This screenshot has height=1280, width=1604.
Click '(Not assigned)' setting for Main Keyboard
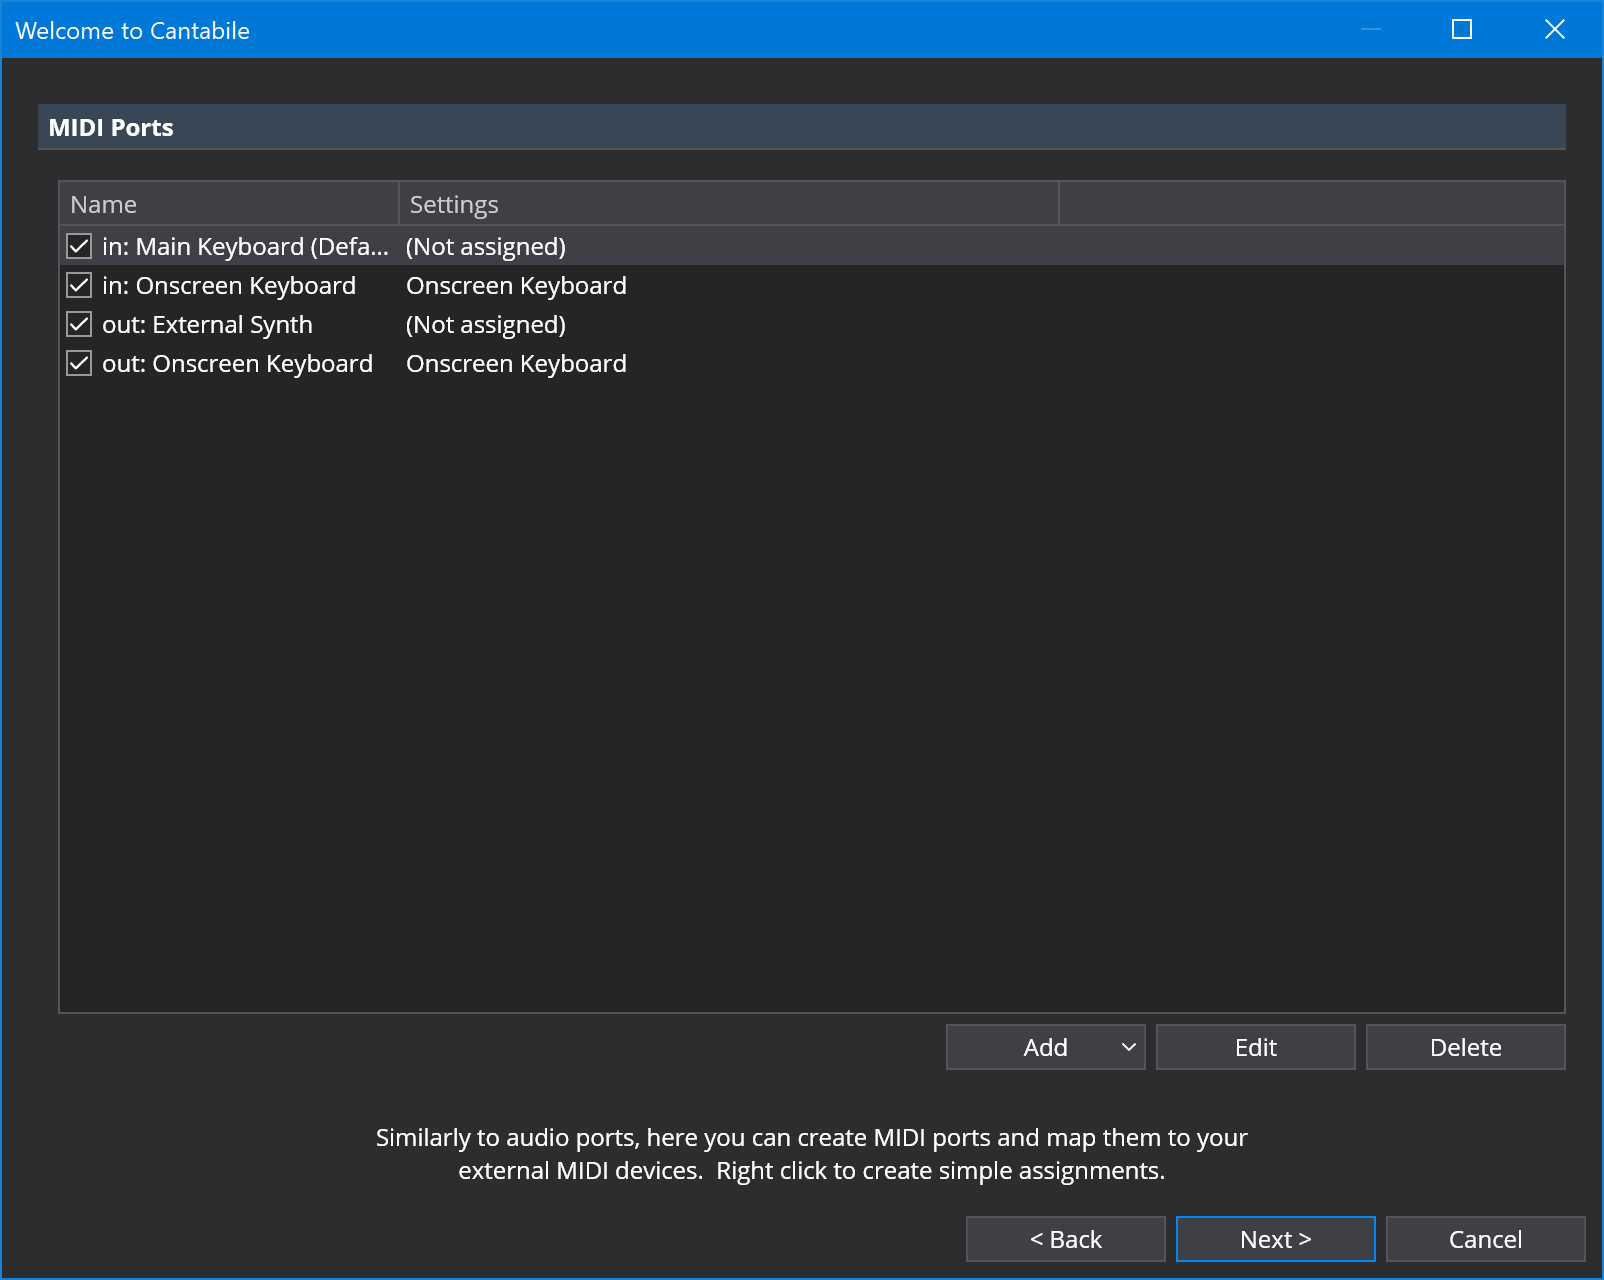point(486,246)
